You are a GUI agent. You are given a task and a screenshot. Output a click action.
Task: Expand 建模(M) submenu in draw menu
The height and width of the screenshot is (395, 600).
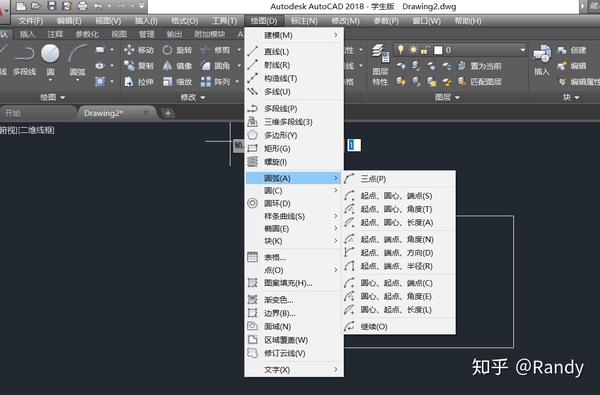293,35
